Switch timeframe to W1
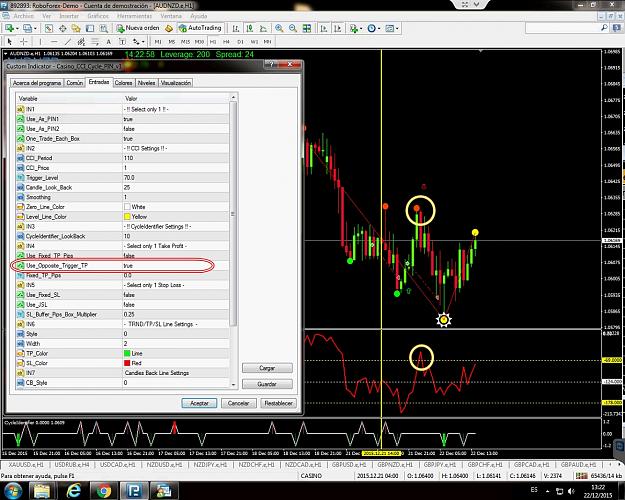This screenshot has width=625, height=500. coord(254,41)
